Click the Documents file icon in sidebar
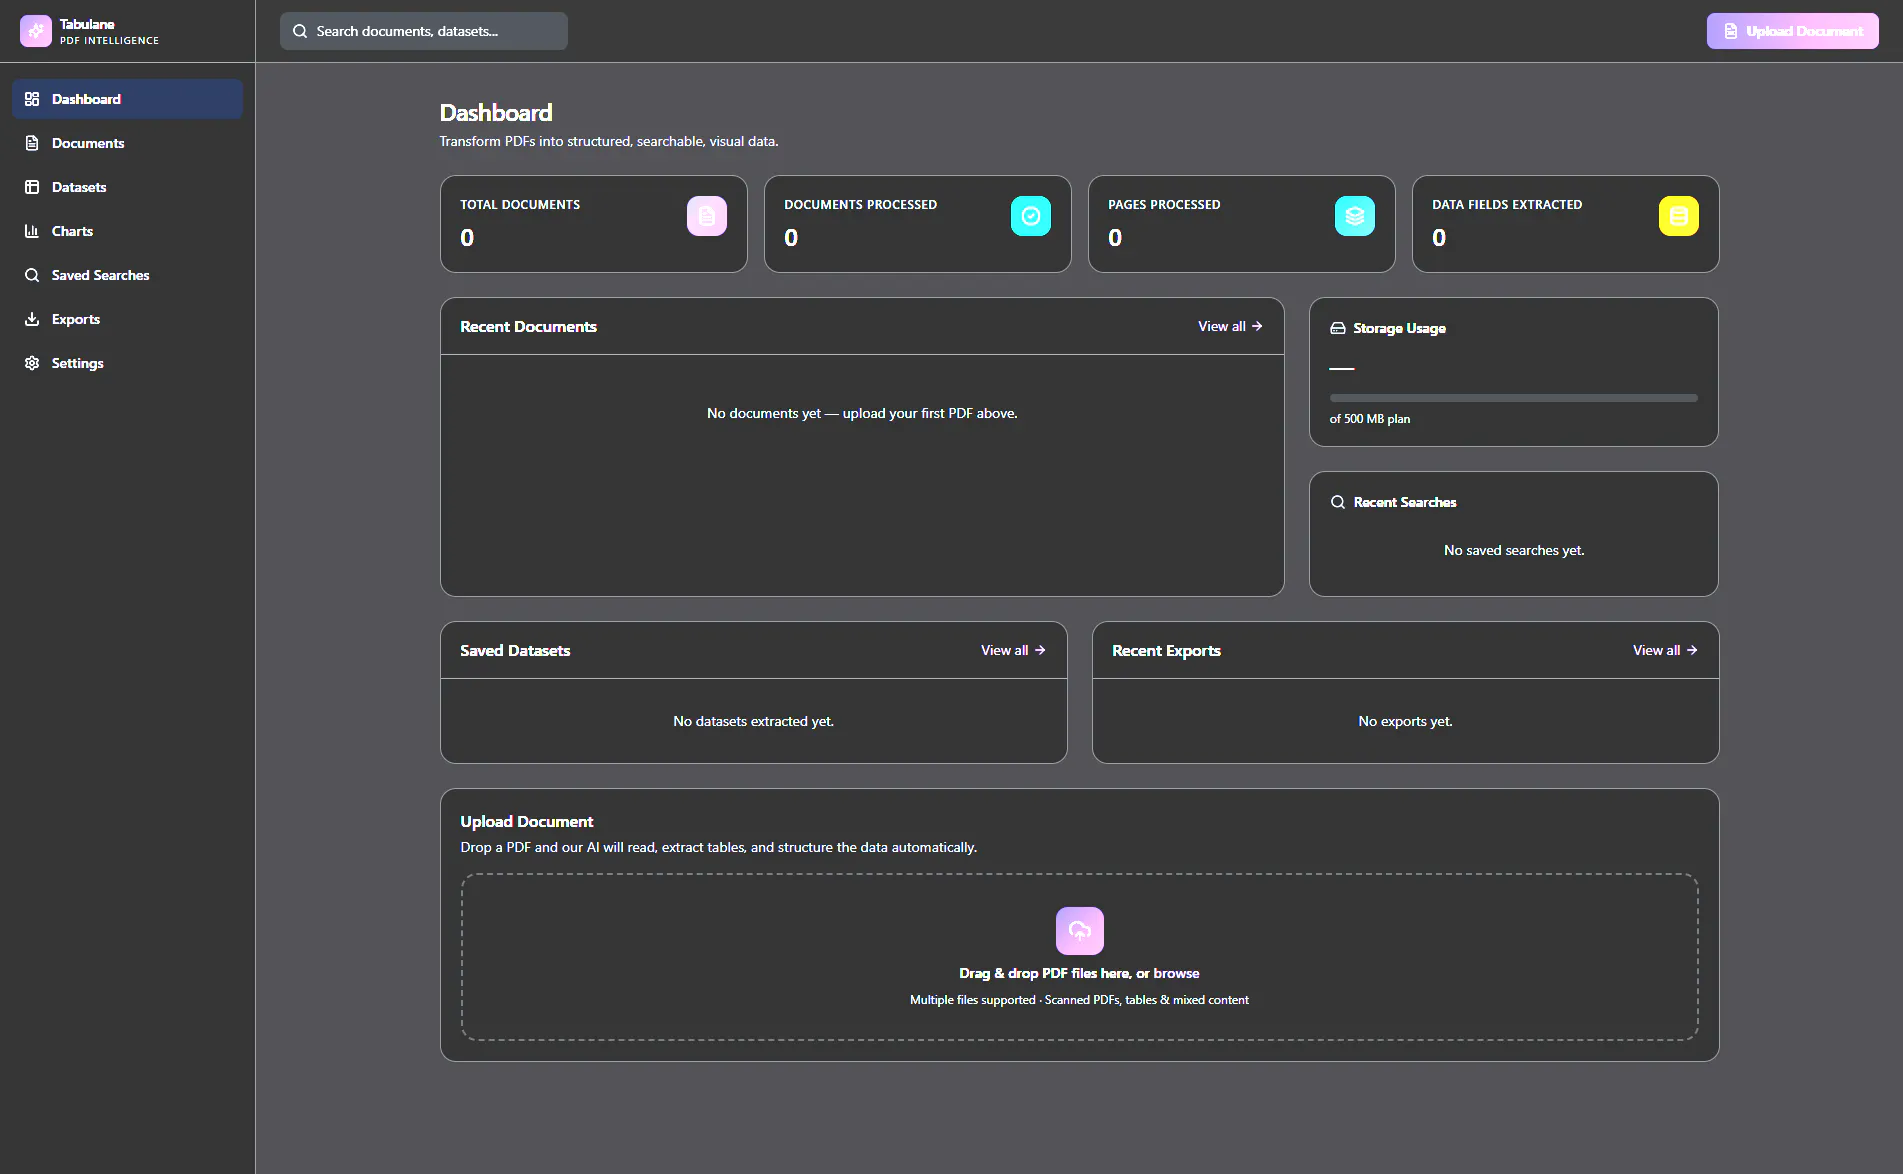Viewport: 1903px width, 1174px height. (x=32, y=143)
